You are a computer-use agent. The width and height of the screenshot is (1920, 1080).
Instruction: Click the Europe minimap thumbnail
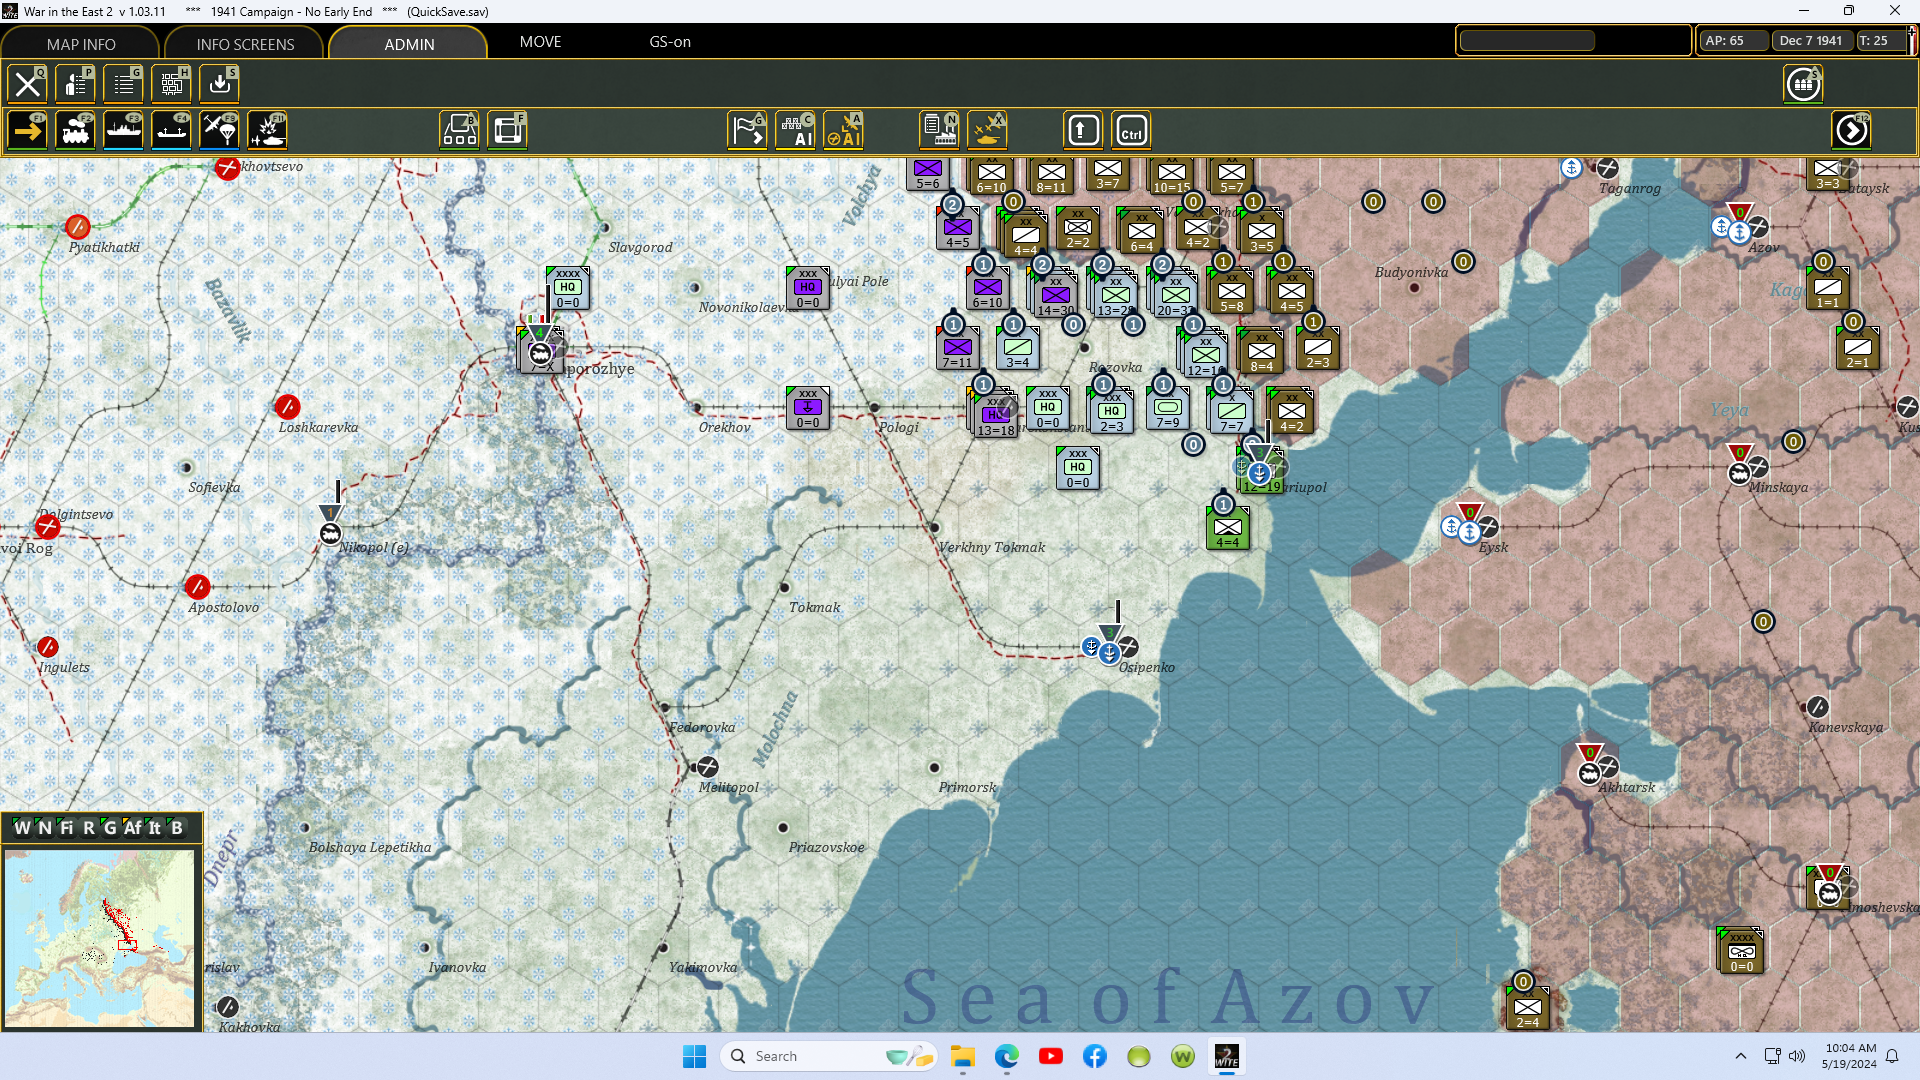pos(99,937)
